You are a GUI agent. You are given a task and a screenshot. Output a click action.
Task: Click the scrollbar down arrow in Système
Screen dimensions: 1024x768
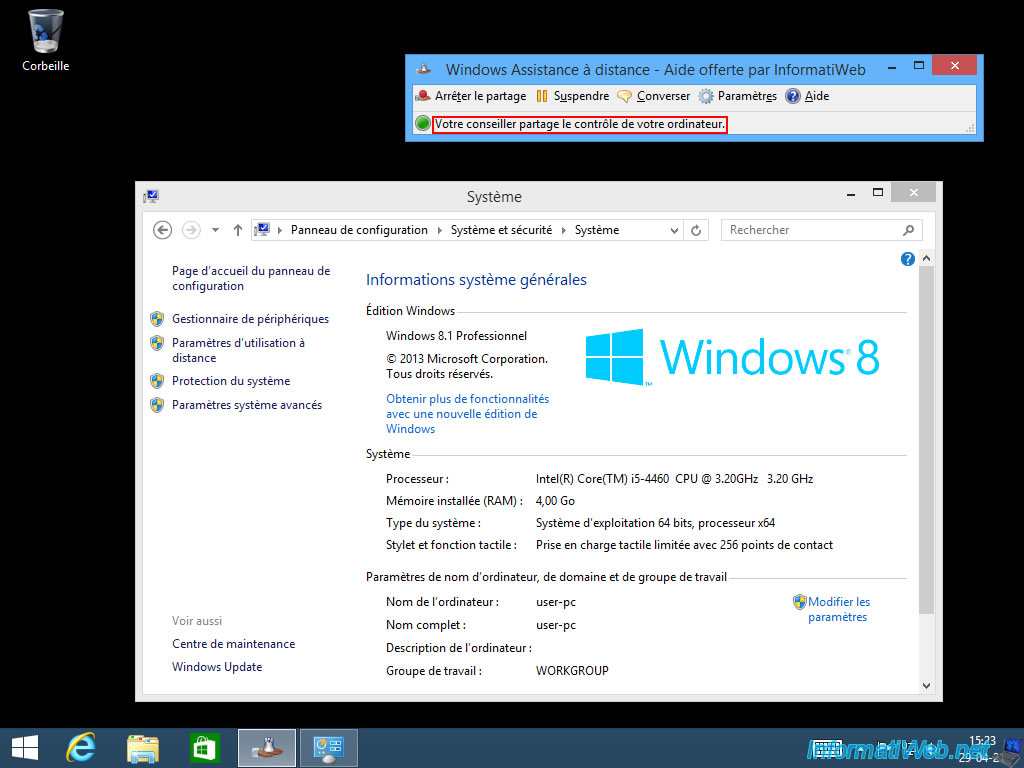pos(926,686)
